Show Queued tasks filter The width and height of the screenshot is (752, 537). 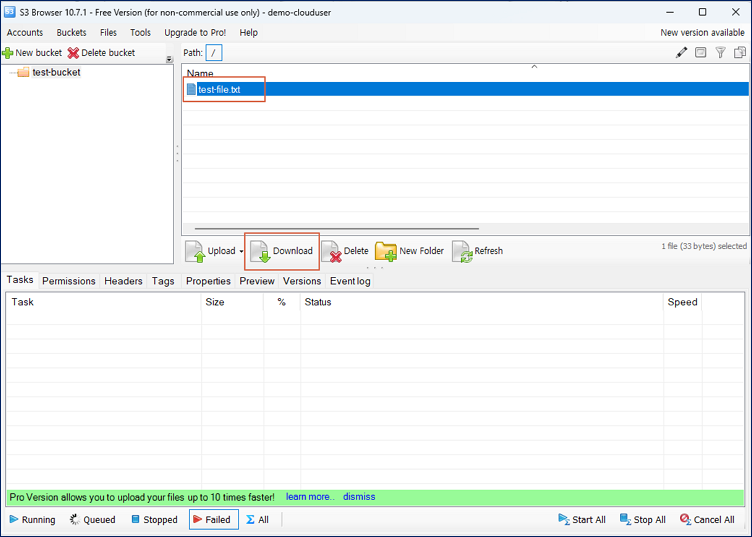[93, 520]
